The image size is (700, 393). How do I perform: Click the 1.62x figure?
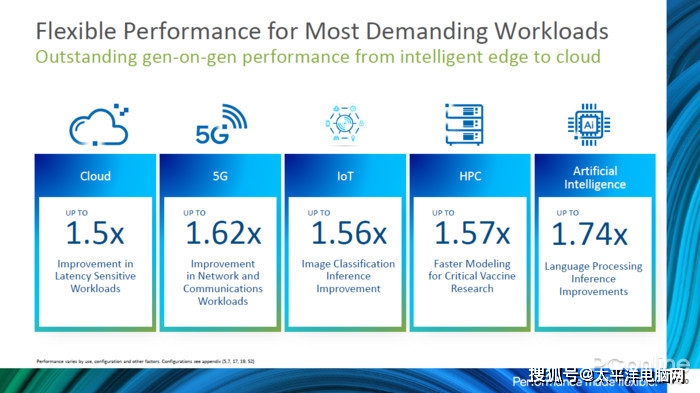[x=223, y=233]
